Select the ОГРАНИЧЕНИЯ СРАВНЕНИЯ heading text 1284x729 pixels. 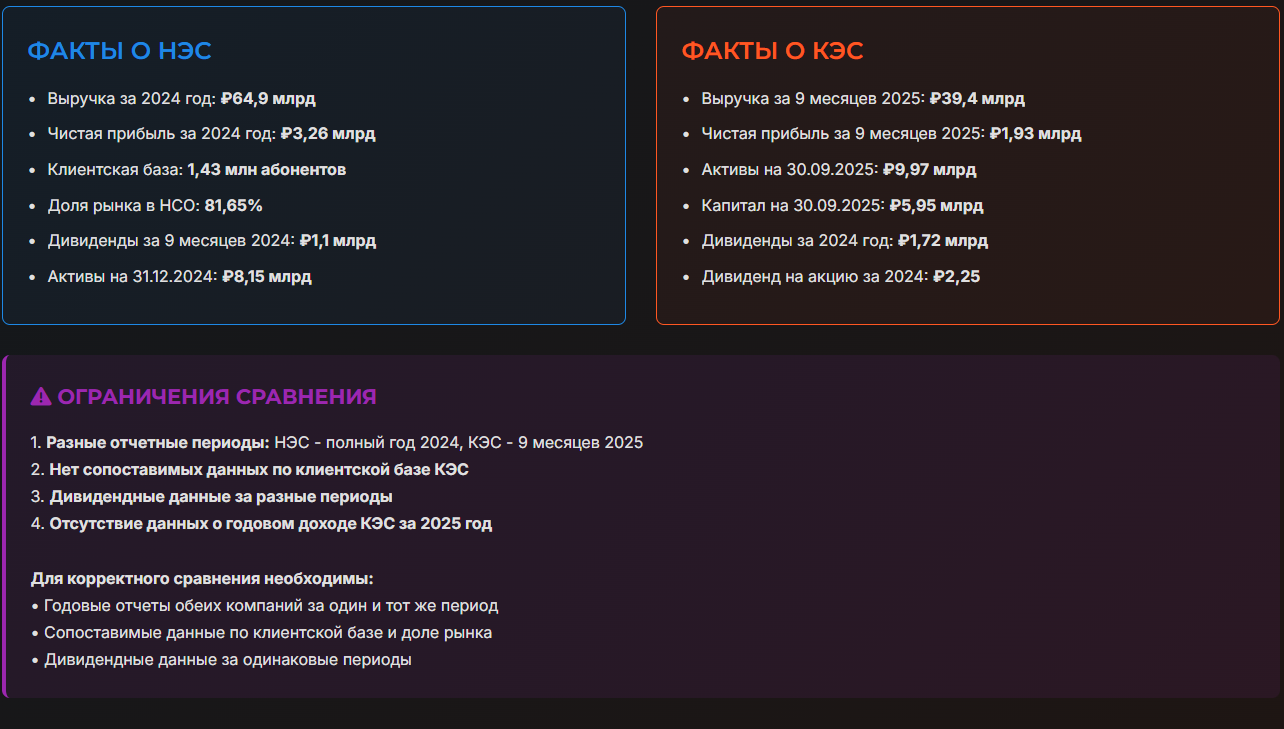tap(217, 397)
